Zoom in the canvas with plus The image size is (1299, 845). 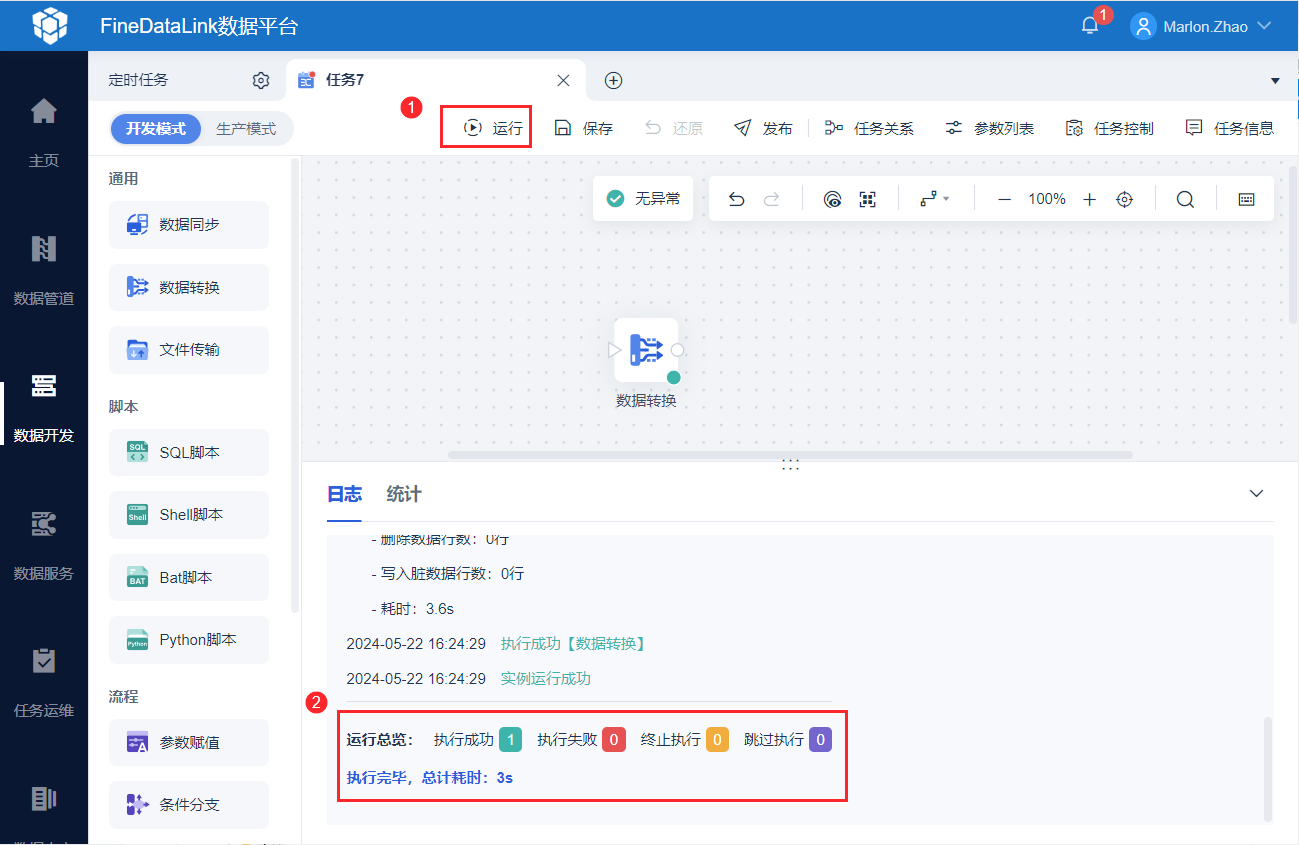tap(1090, 199)
